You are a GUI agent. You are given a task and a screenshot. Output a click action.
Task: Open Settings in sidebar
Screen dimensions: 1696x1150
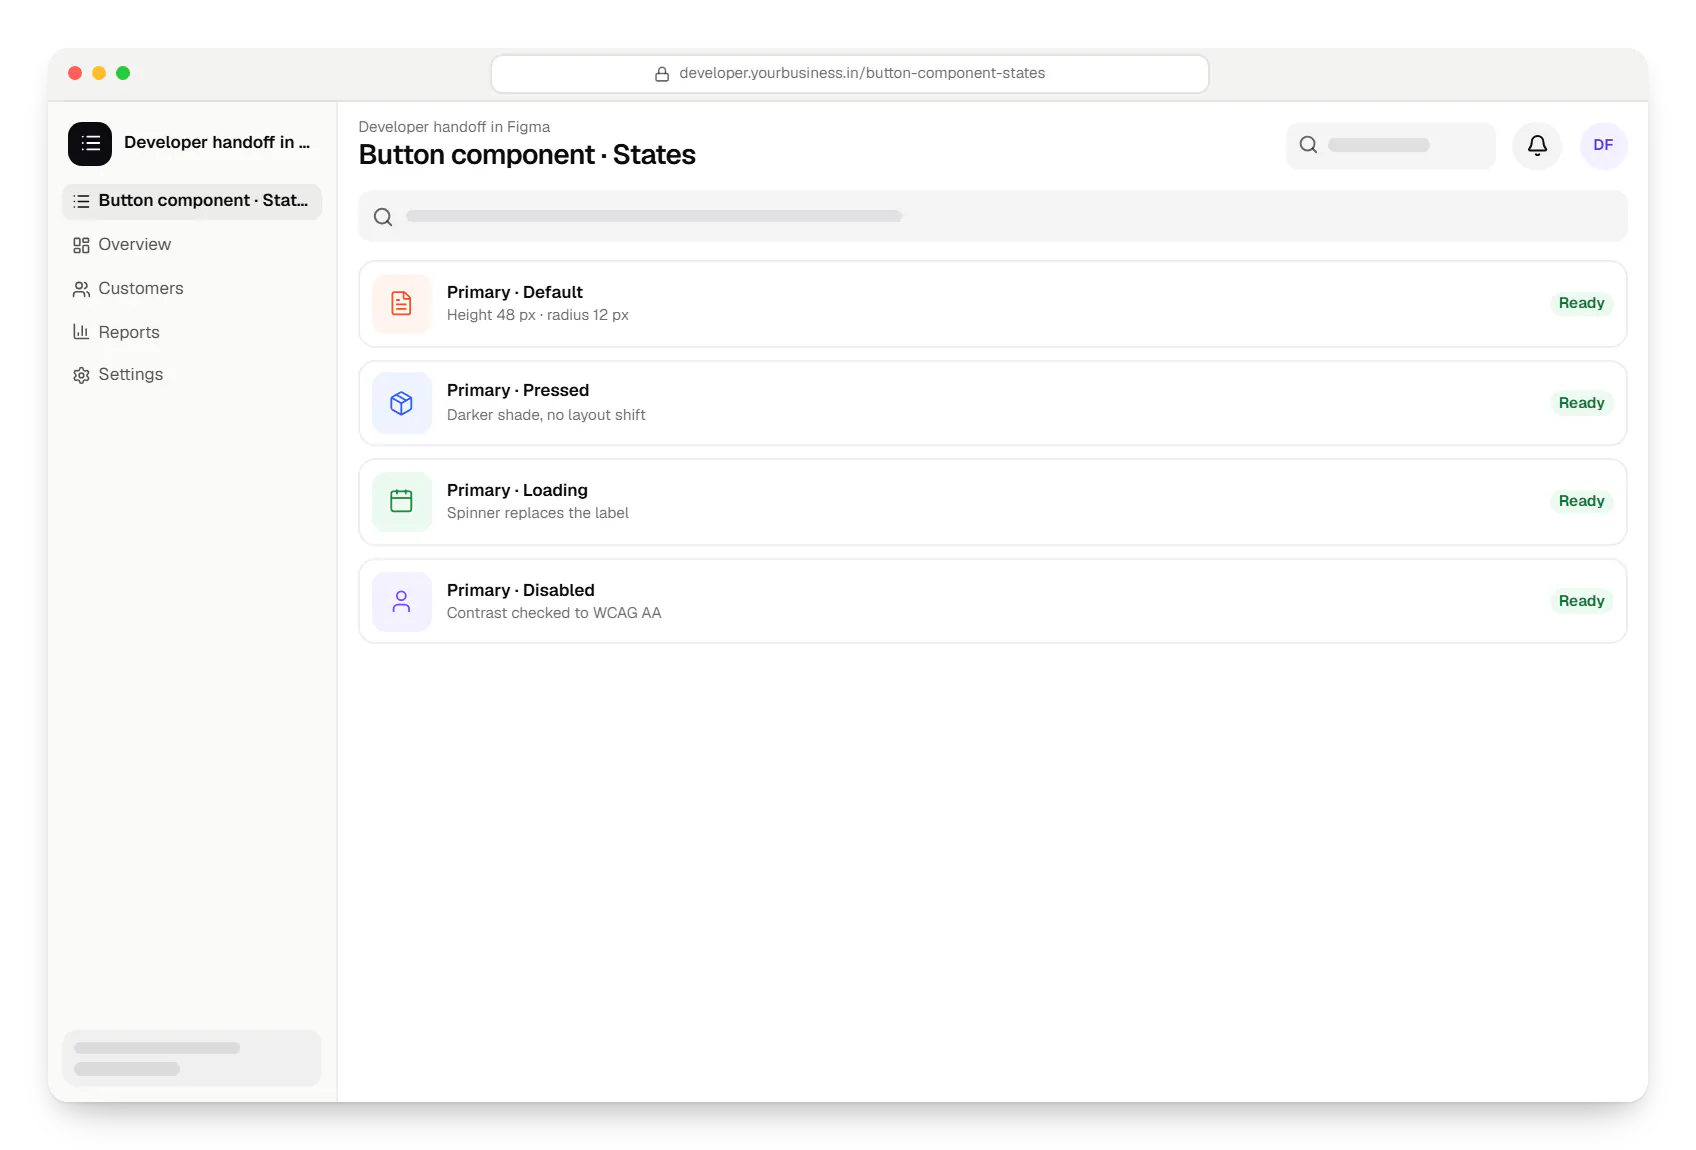192,375
